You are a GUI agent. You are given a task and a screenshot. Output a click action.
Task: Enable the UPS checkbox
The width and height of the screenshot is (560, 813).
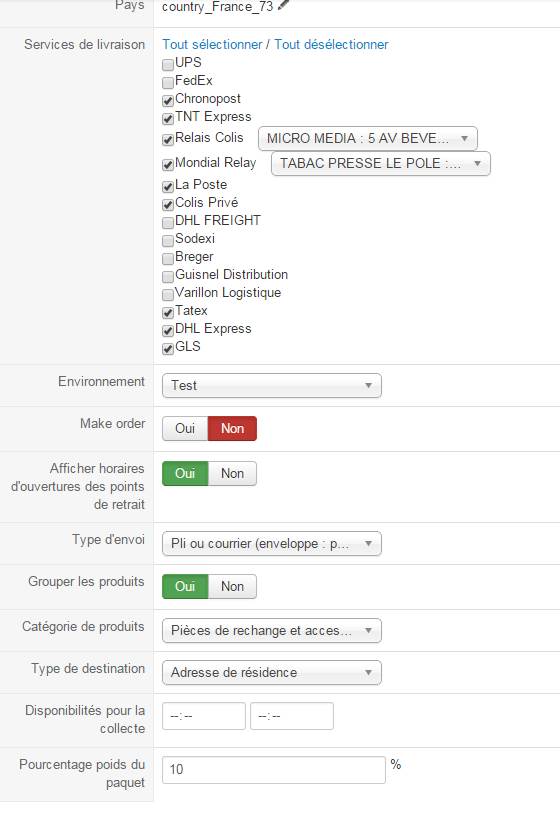(x=167, y=65)
